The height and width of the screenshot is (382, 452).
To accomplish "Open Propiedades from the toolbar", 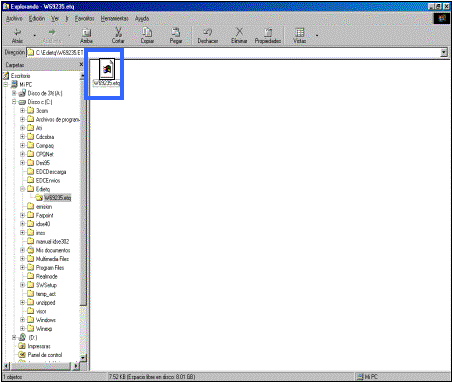I will 268,36.
